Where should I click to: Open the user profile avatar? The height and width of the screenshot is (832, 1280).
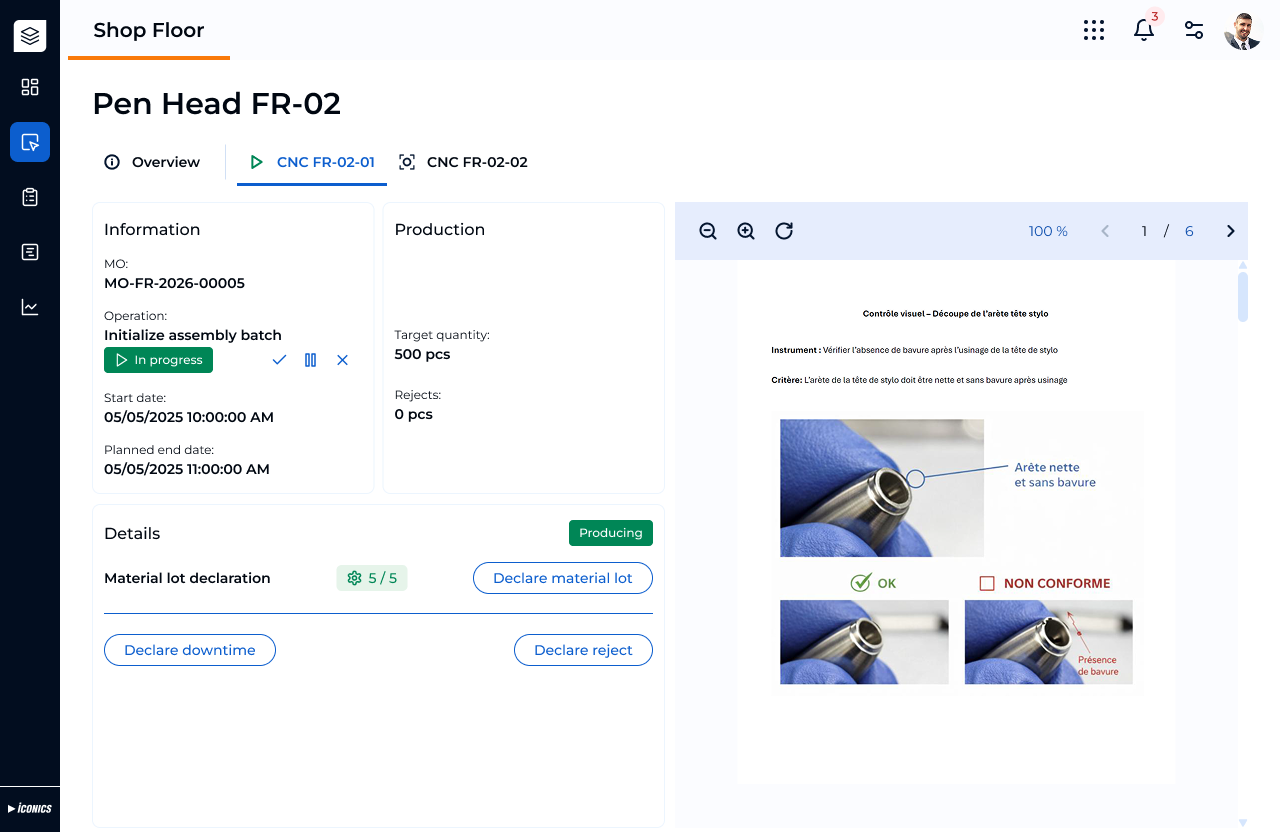pos(1243,31)
